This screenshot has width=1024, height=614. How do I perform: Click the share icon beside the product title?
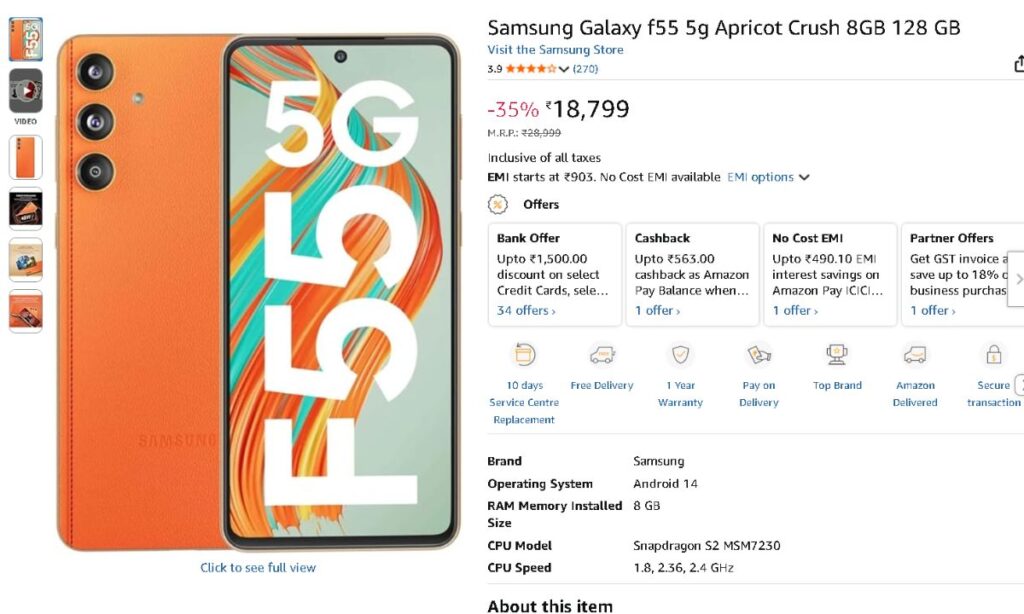point(1018,62)
